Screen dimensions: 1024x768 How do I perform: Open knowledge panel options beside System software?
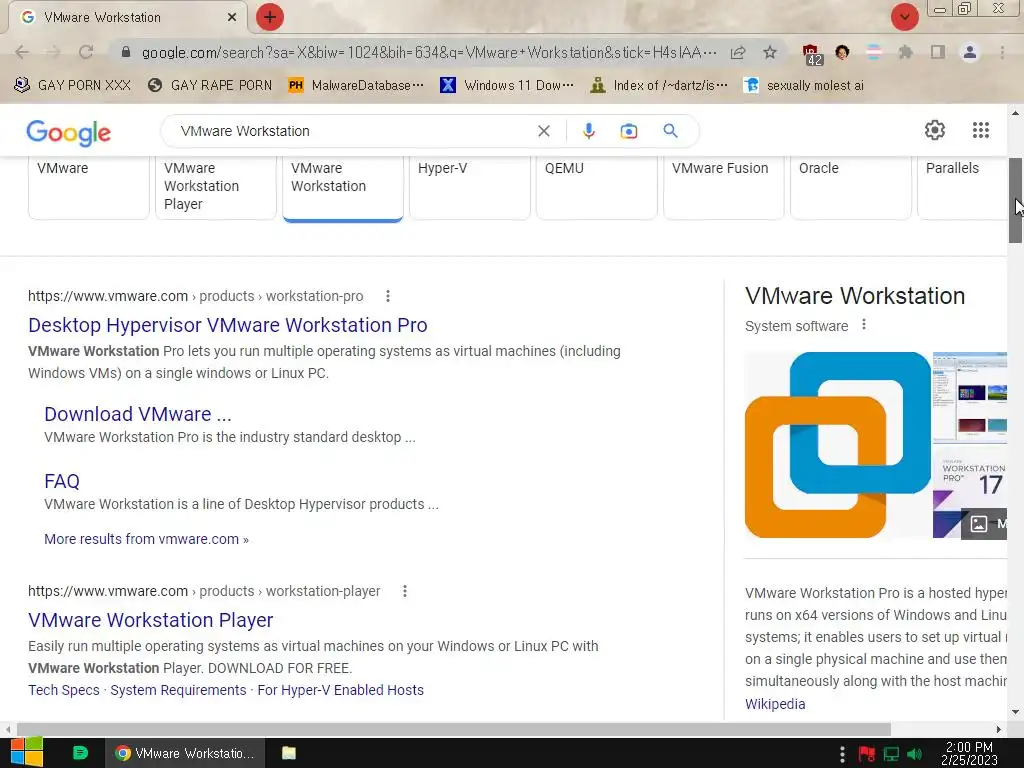[x=864, y=325]
